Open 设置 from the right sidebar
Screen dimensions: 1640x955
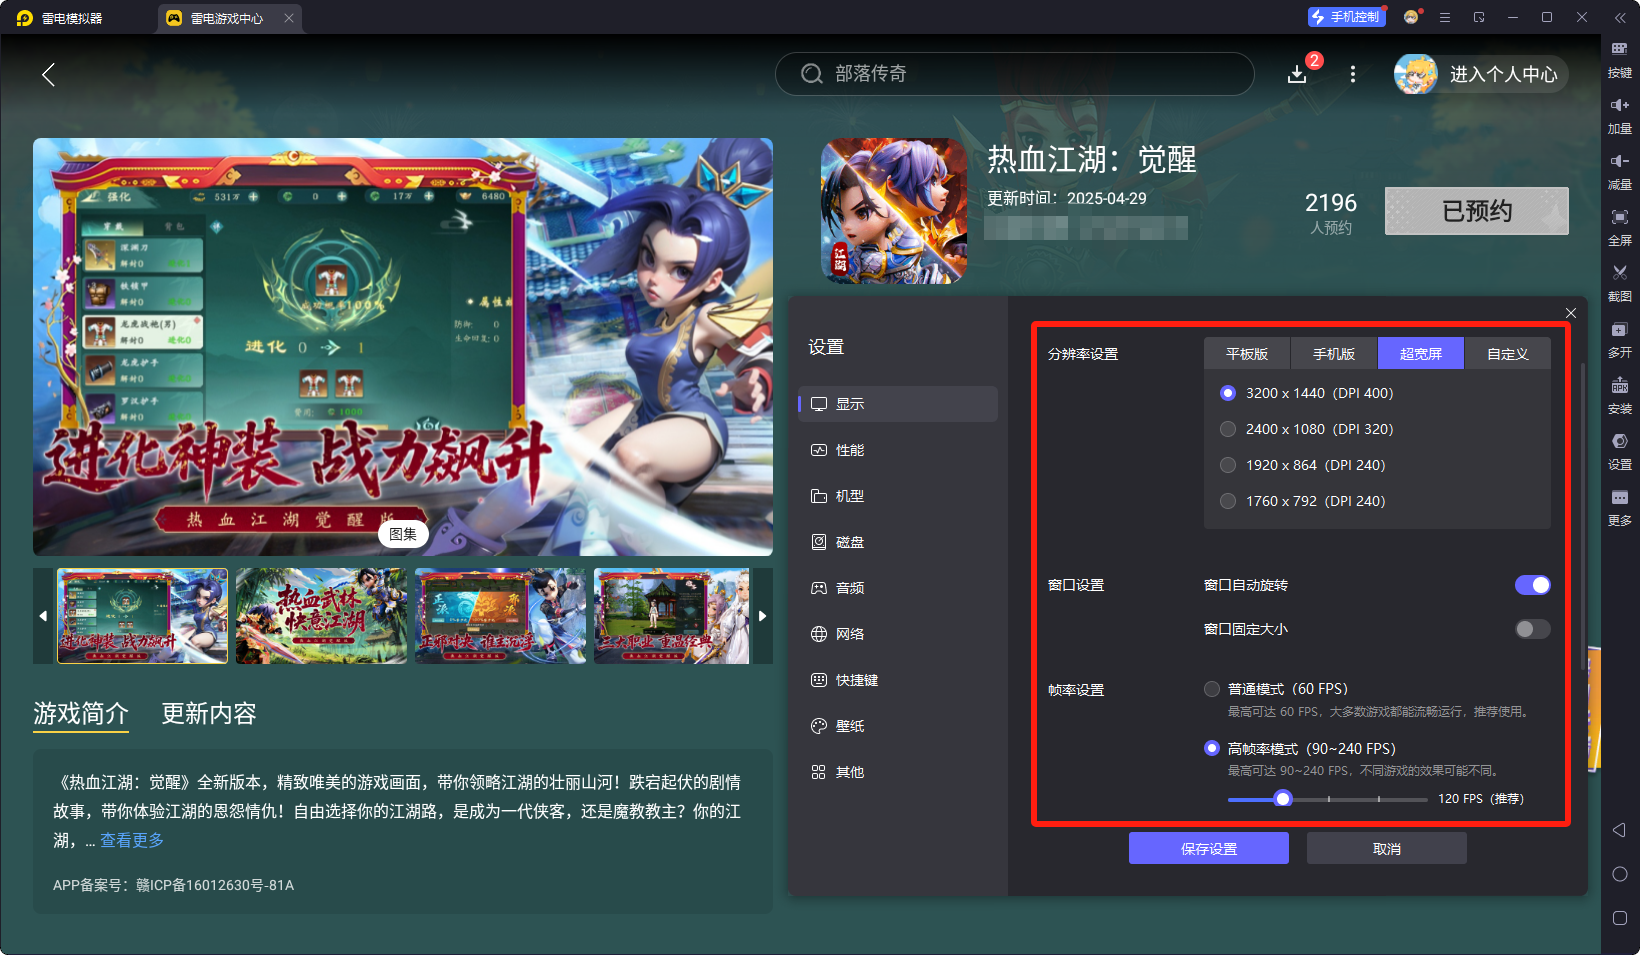point(1619,451)
